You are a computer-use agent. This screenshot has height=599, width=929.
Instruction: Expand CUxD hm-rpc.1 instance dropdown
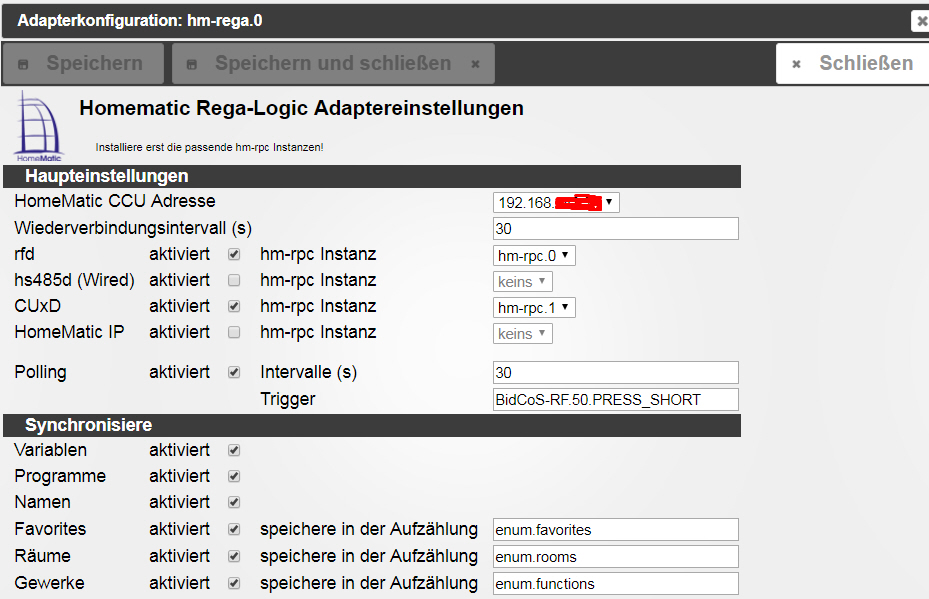pyautogui.click(x=535, y=308)
